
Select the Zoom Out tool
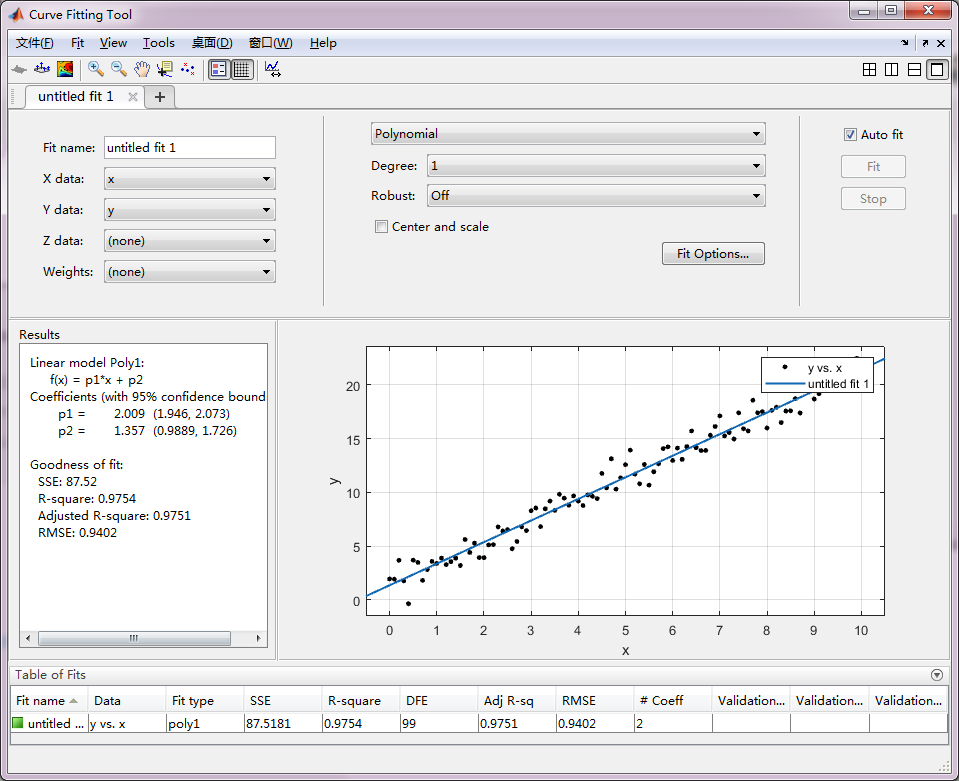click(x=119, y=69)
